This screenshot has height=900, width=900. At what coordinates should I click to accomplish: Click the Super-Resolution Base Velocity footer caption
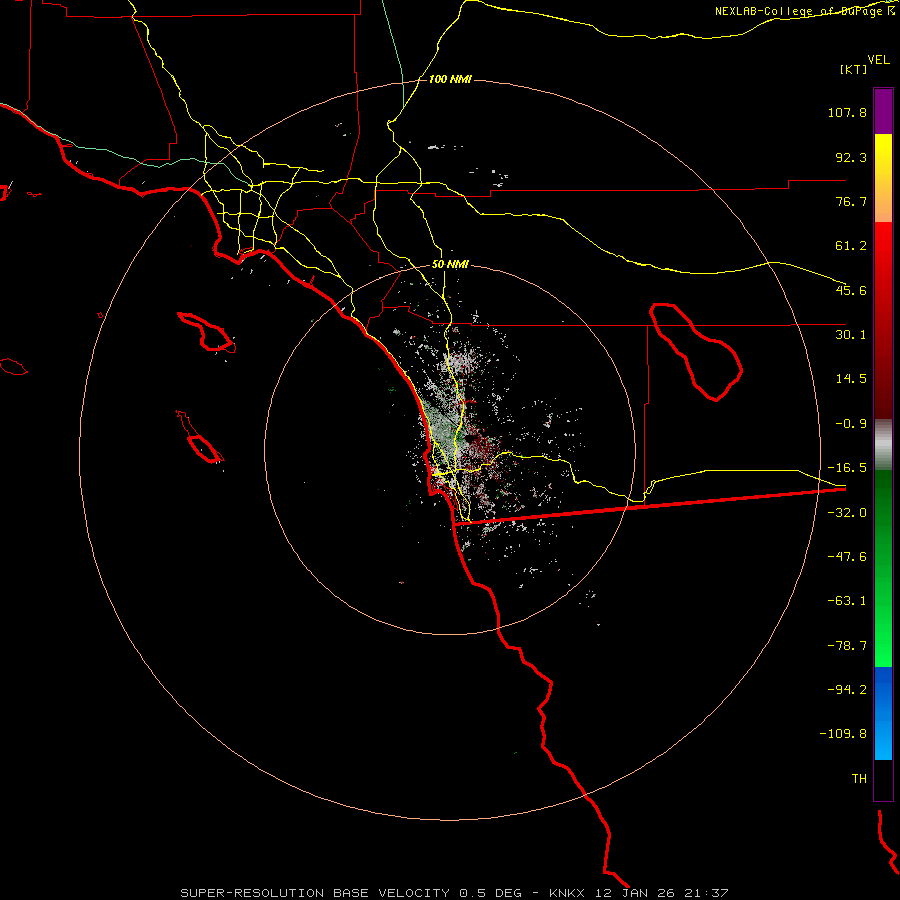pyautogui.click(x=454, y=893)
